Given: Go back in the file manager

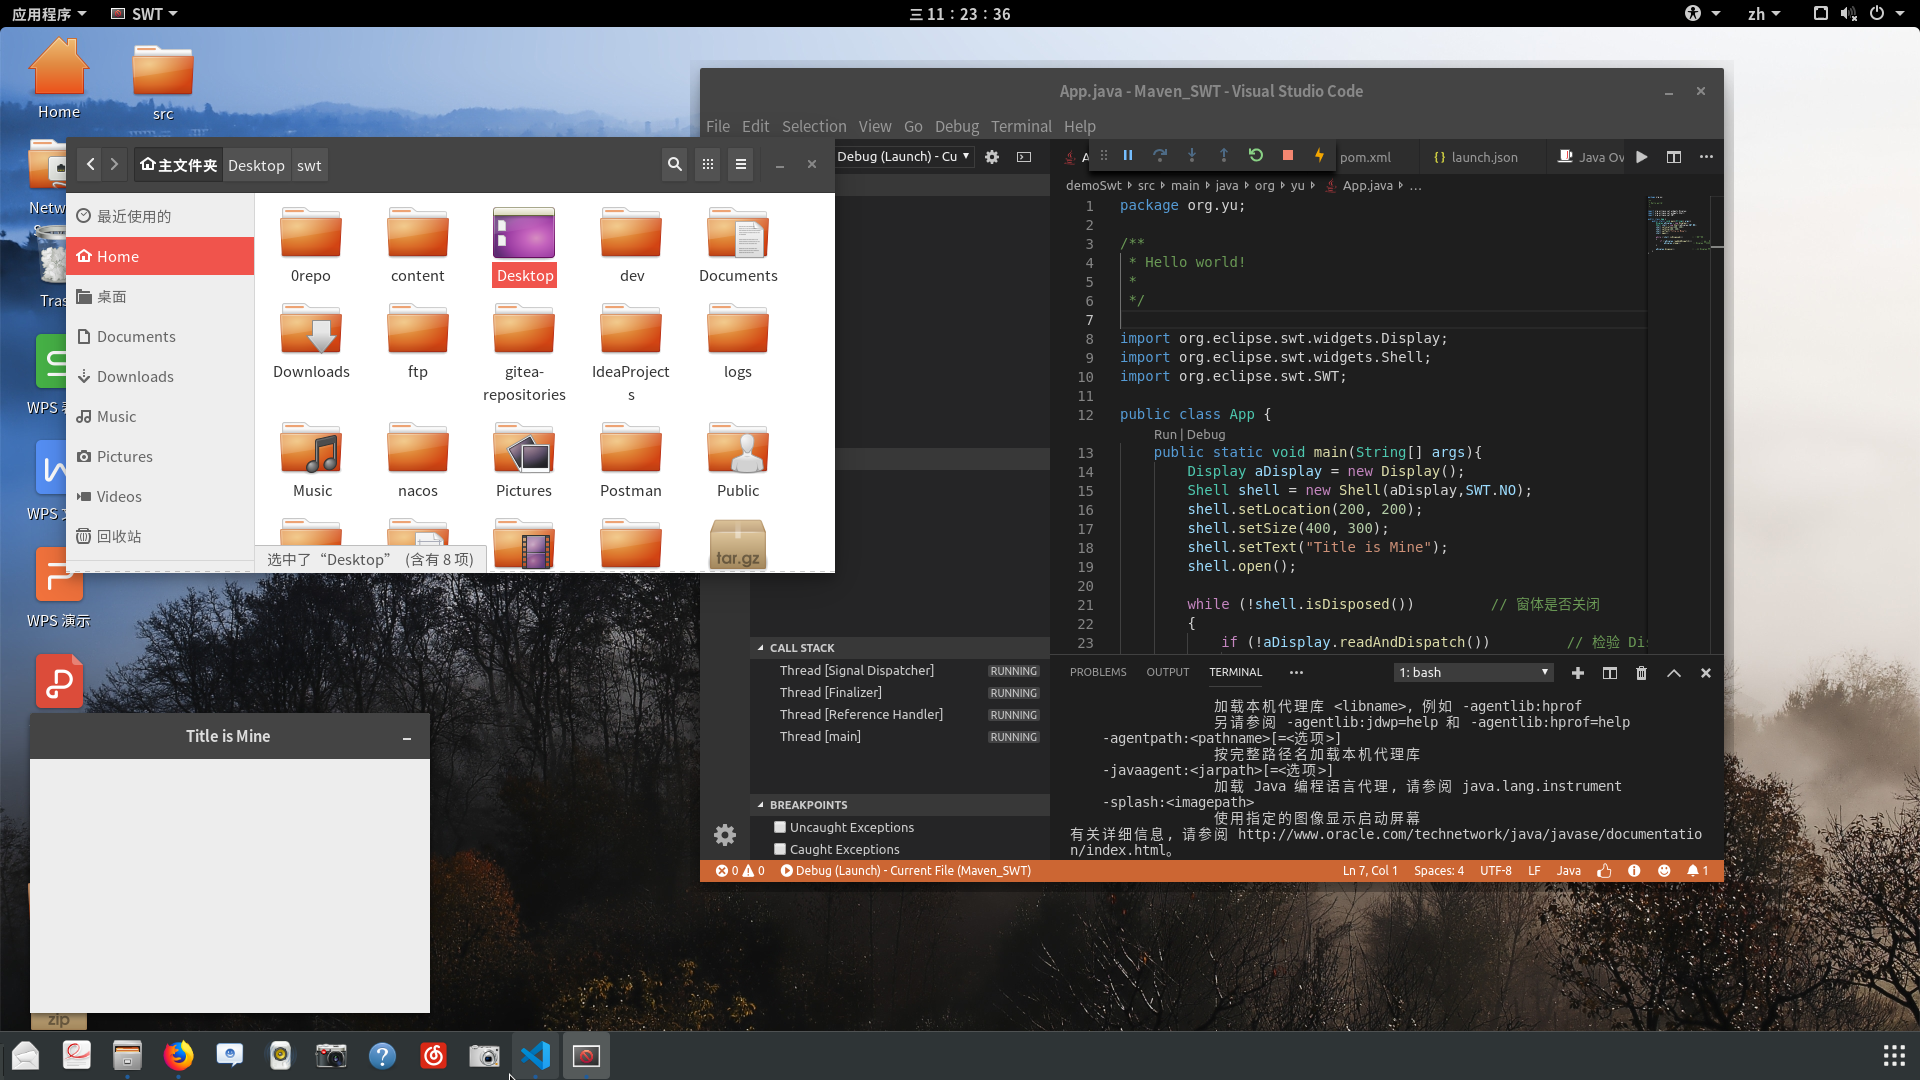Looking at the screenshot, I should tap(91, 165).
